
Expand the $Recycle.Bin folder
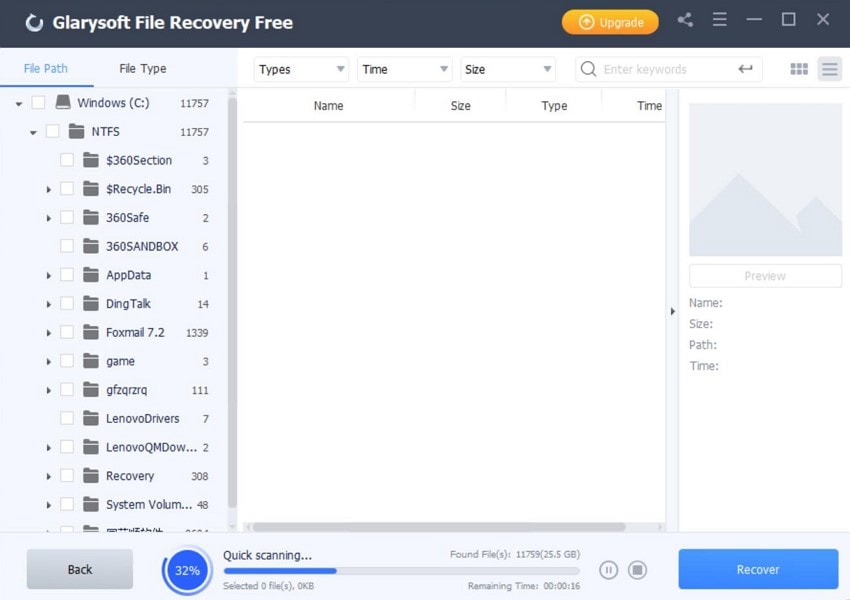point(48,189)
